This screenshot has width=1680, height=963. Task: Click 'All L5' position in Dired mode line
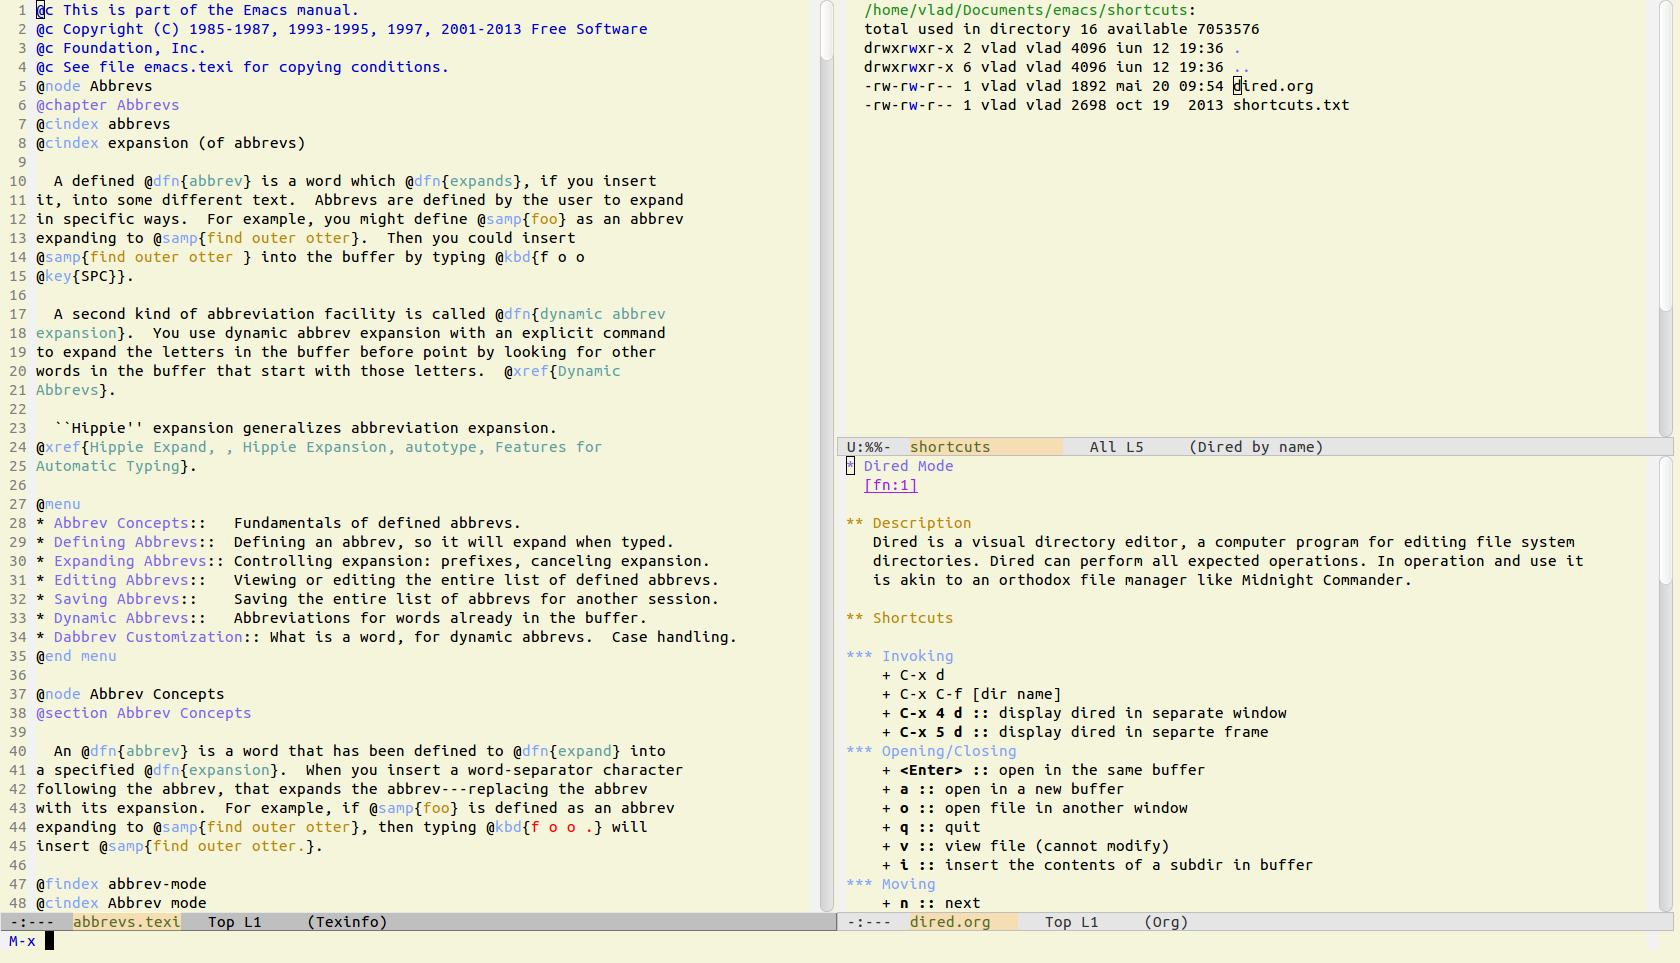click(1116, 447)
